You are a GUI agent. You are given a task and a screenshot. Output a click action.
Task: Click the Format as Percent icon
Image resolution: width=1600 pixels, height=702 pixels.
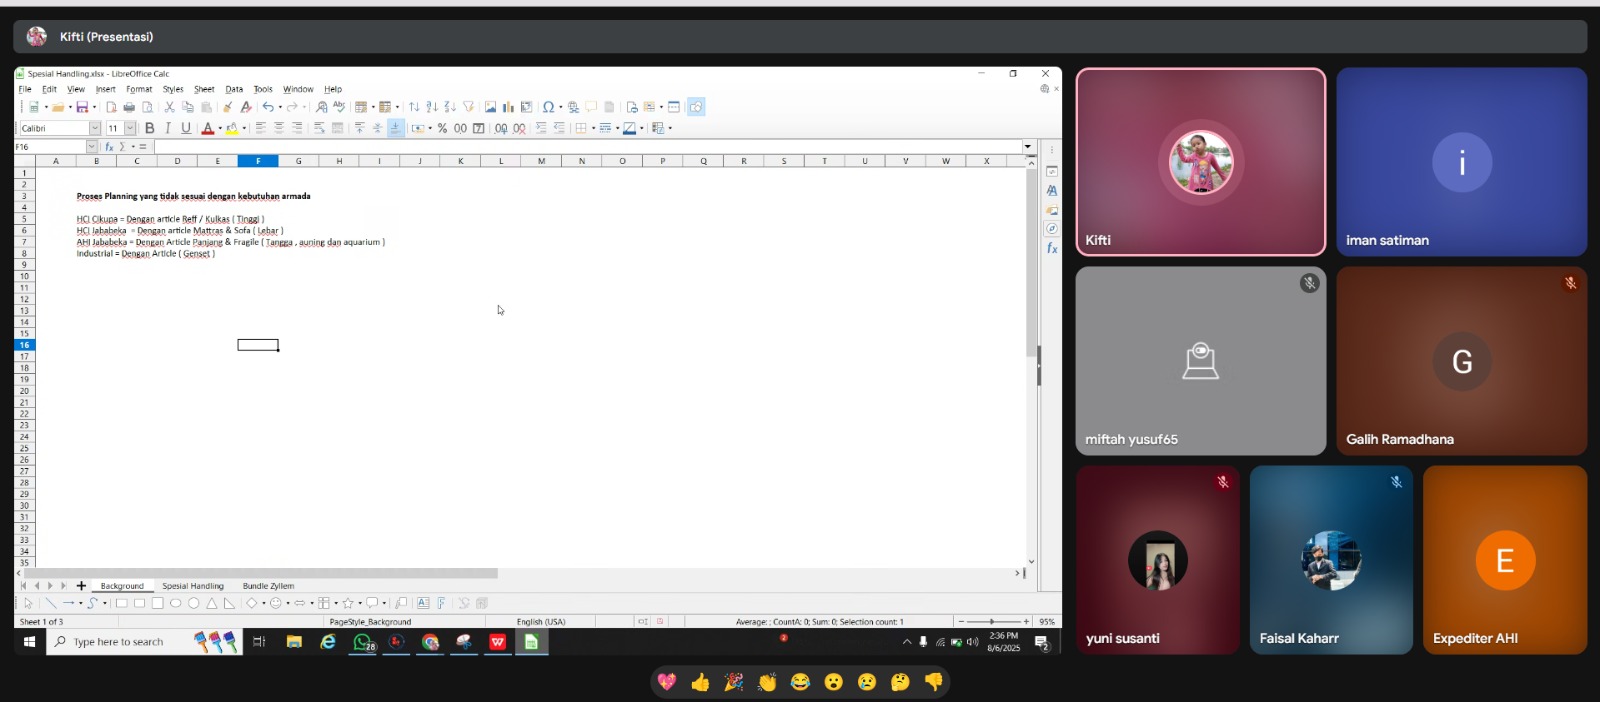pos(442,128)
